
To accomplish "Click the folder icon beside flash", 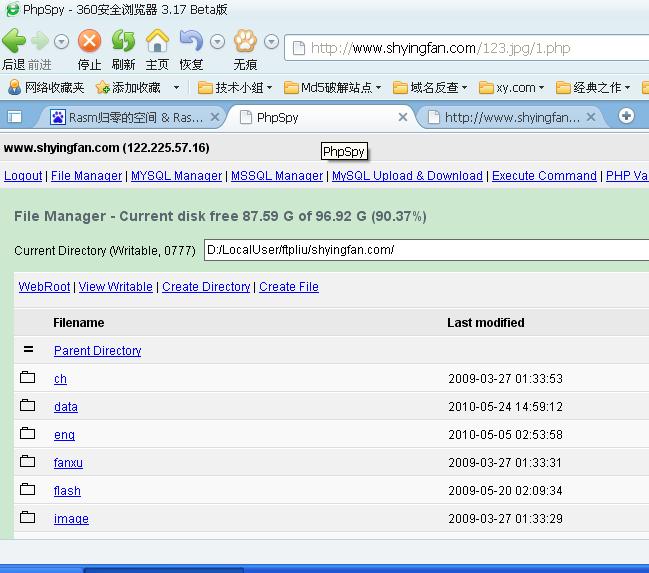I will [x=28, y=489].
